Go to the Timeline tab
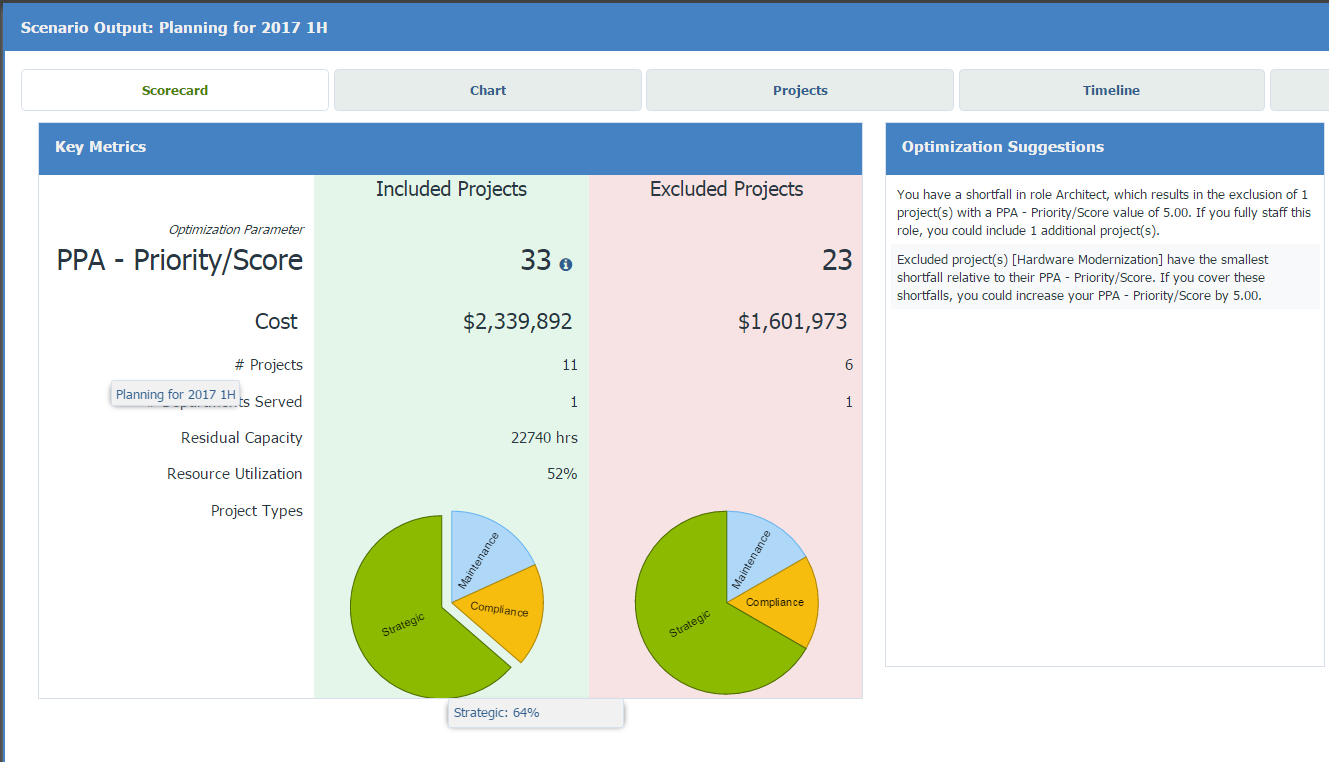Screen dimensions: 1329x762 click(1110, 90)
